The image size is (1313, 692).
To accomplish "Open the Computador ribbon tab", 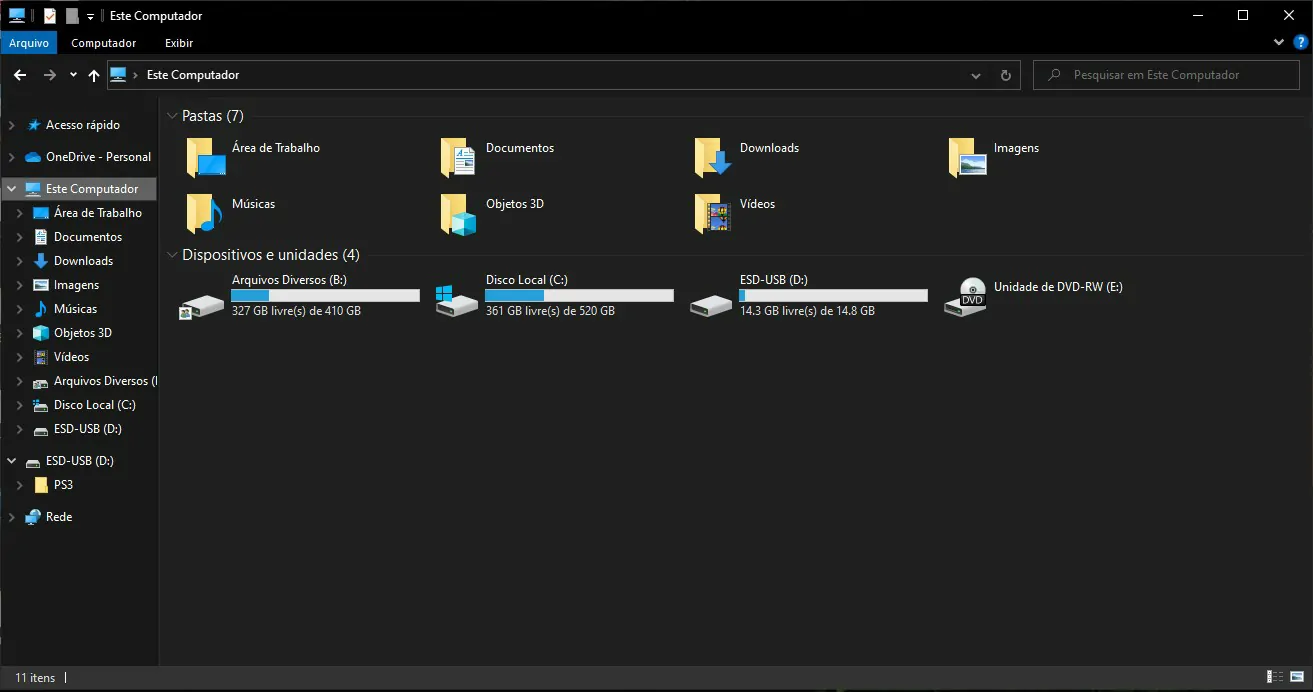I will (x=104, y=43).
